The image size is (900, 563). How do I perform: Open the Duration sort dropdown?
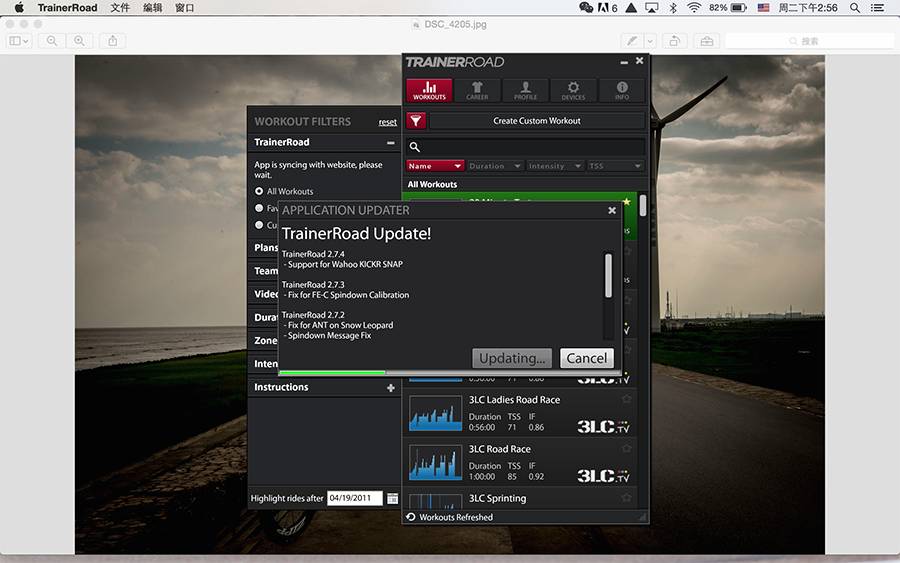point(495,166)
